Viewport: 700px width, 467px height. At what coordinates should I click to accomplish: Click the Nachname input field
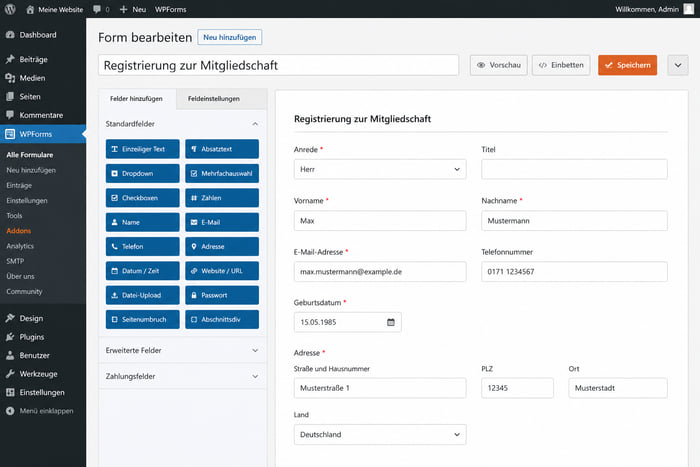tap(574, 221)
